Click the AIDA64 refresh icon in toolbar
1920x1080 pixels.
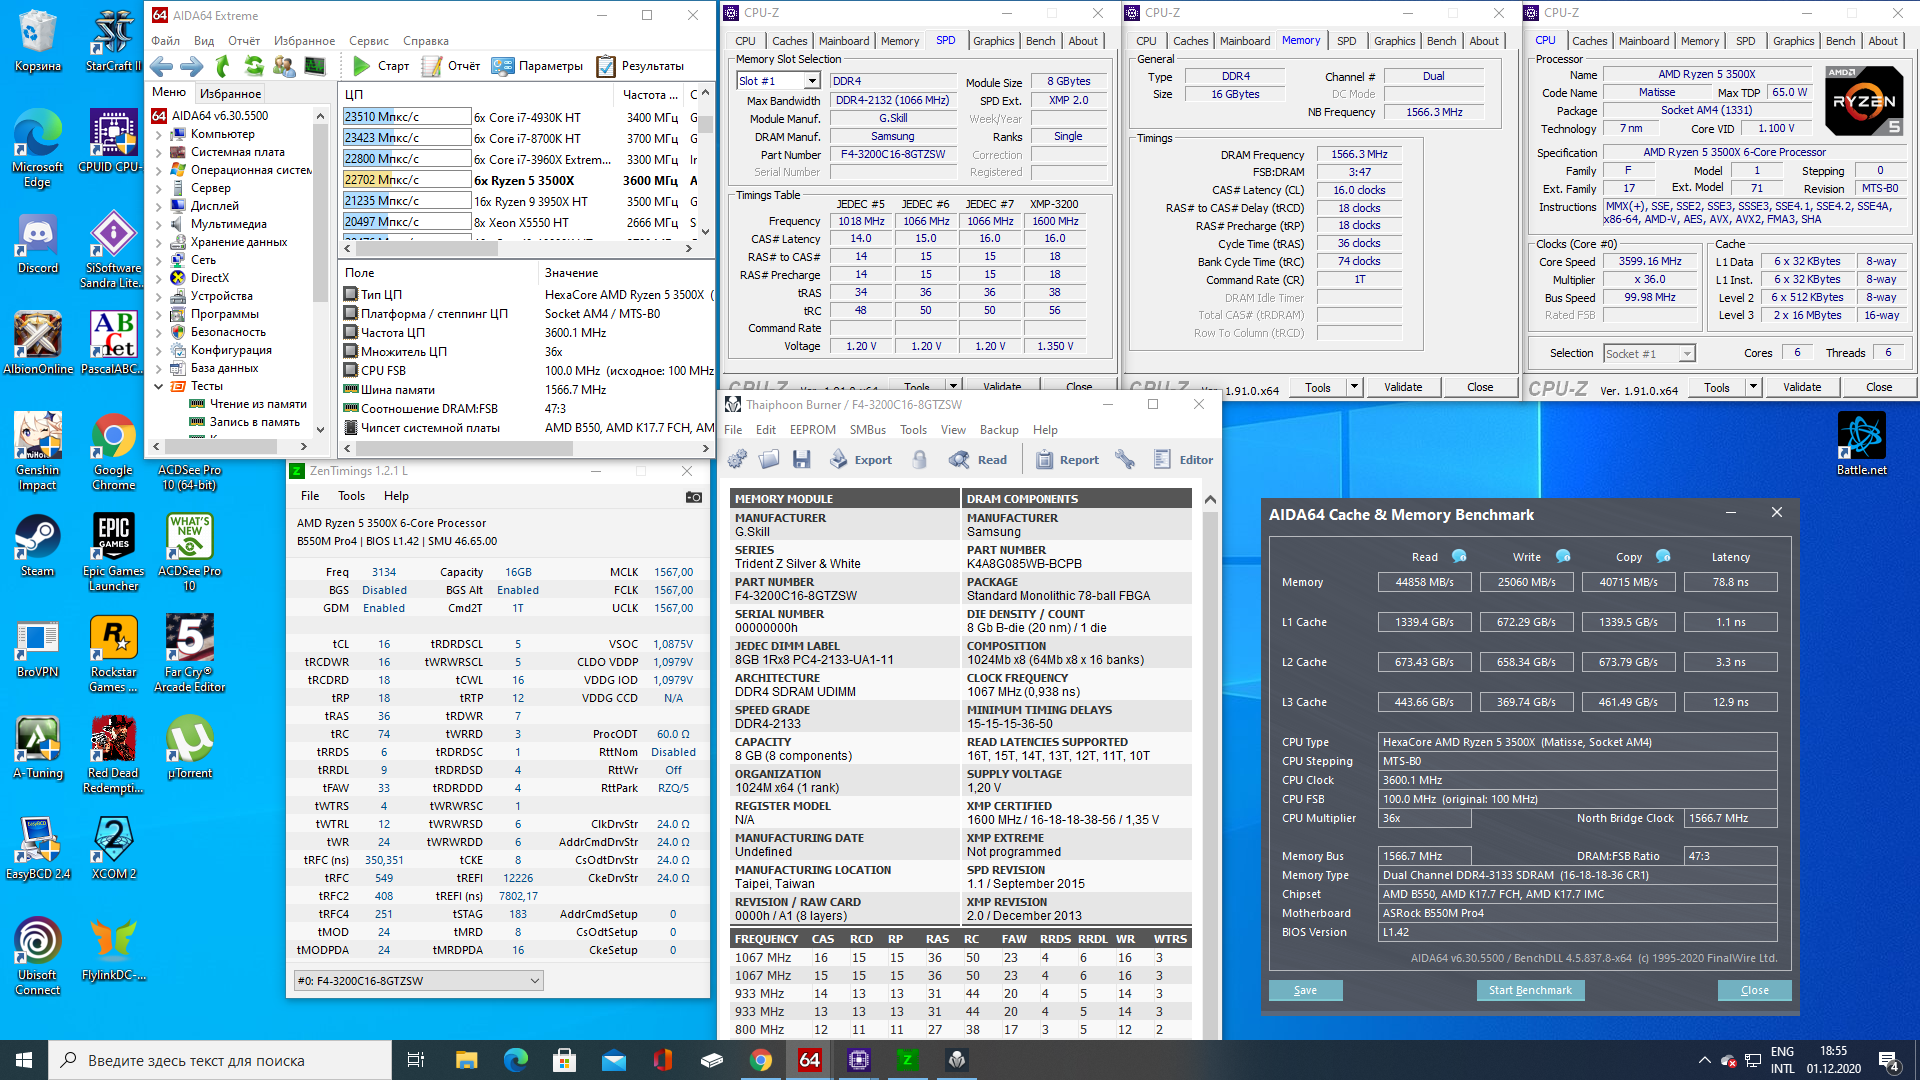[x=254, y=66]
